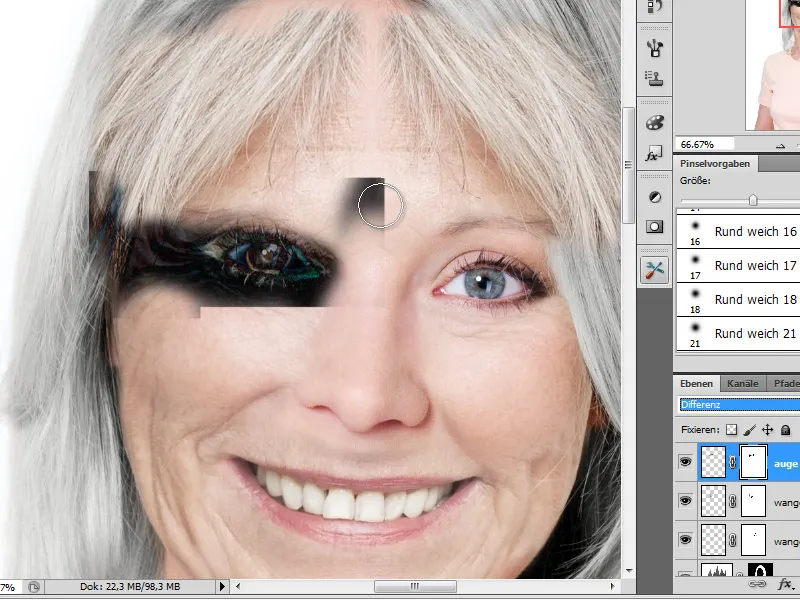Viewport: 800px width, 600px height.
Task: Lock position cross-arrows icon
Action: click(x=767, y=430)
